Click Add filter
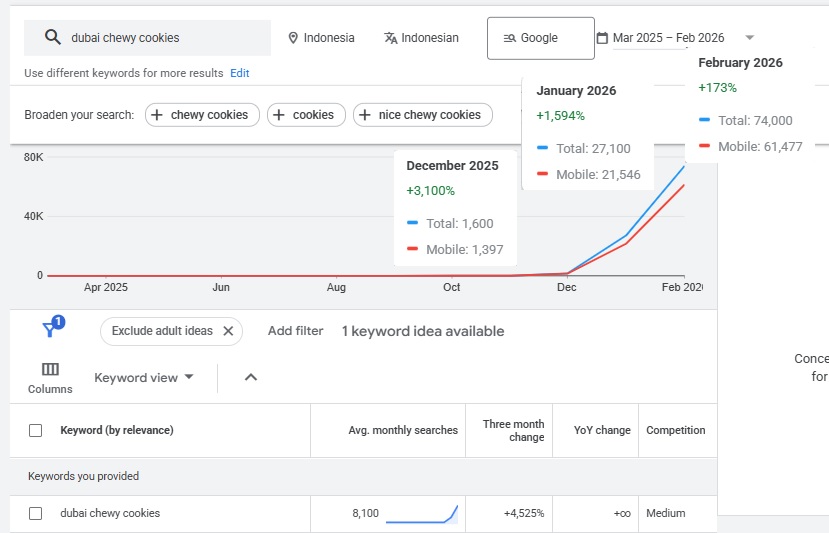The image size is (829, 533). (295, 331)
